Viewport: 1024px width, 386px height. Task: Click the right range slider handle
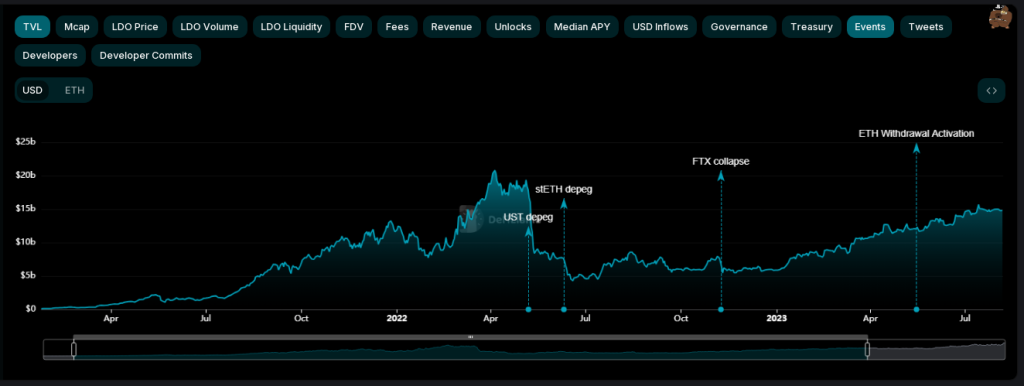point(867,350)
